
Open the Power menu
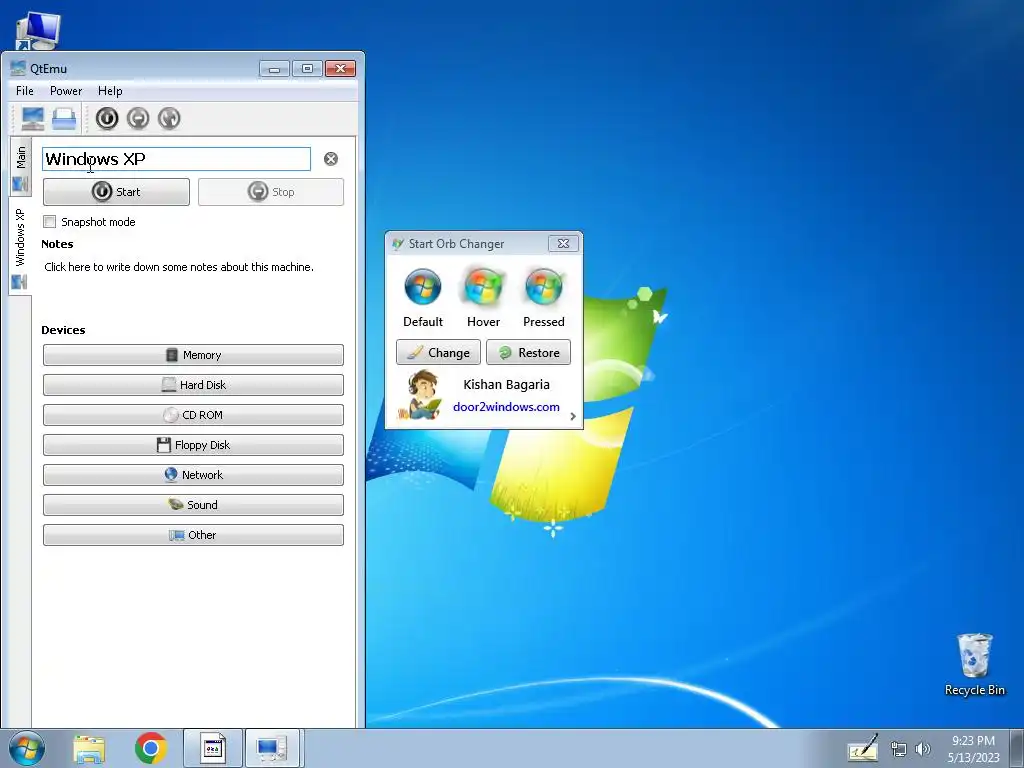pos(66,91)
